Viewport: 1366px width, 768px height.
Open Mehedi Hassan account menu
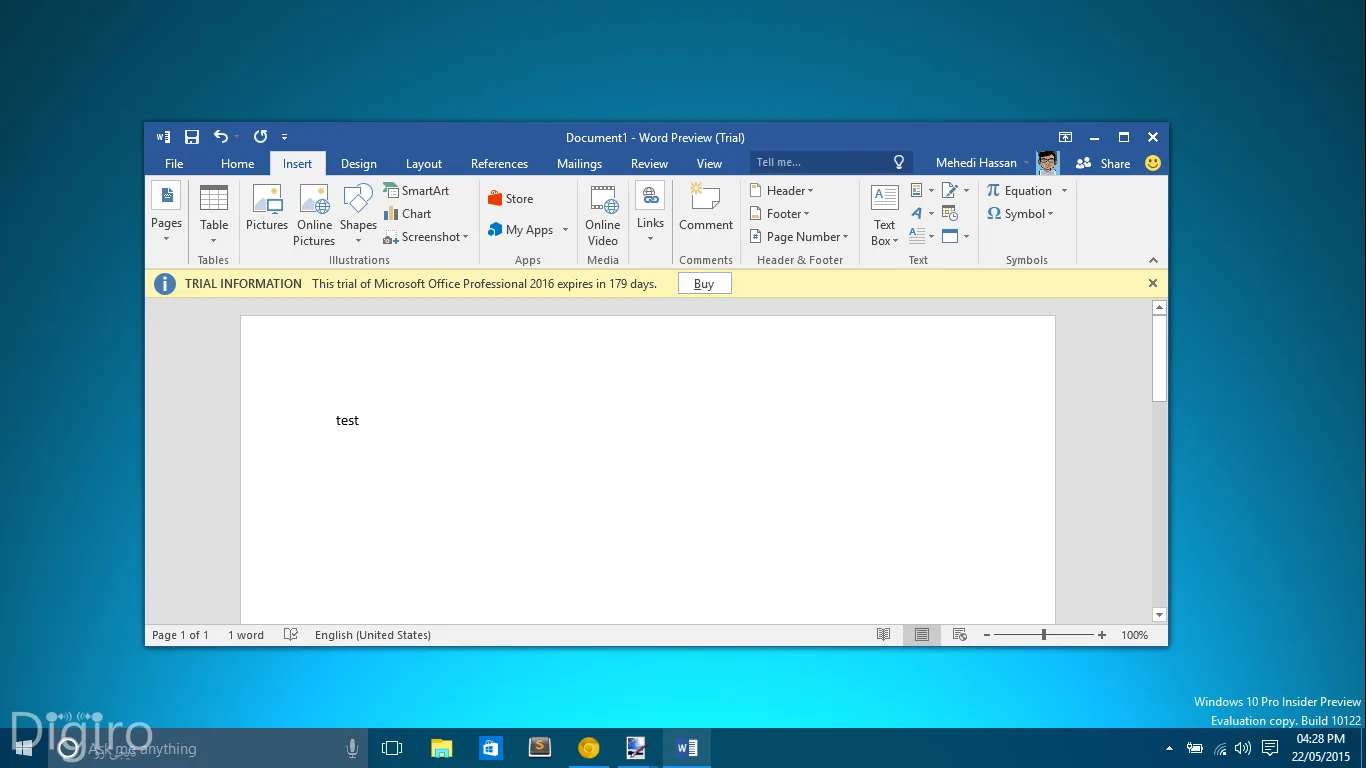coord(982,163)
